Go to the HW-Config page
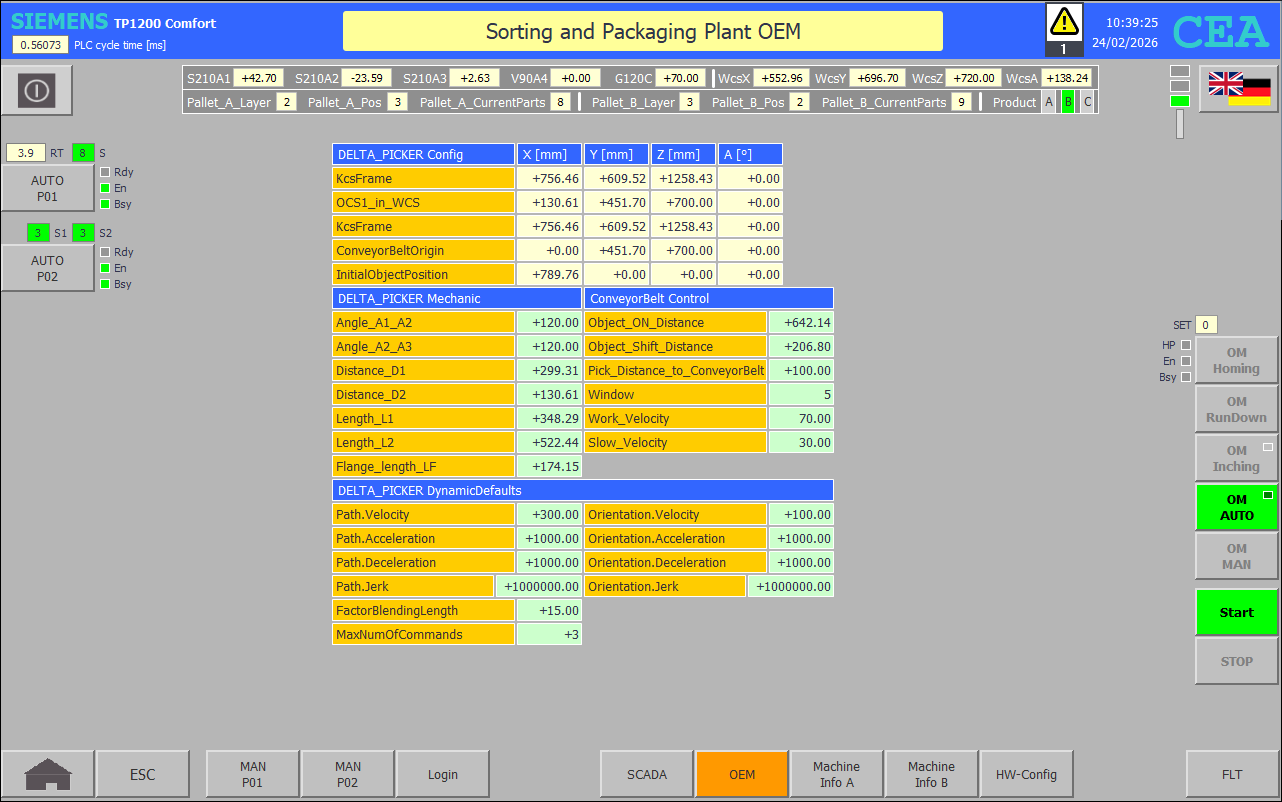 coord(1026,774)
